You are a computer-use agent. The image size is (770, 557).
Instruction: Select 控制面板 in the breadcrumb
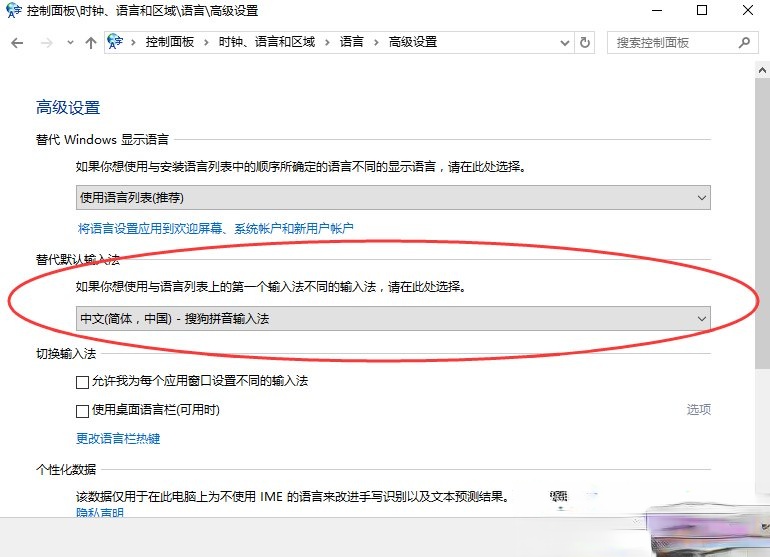pos(169,42)
